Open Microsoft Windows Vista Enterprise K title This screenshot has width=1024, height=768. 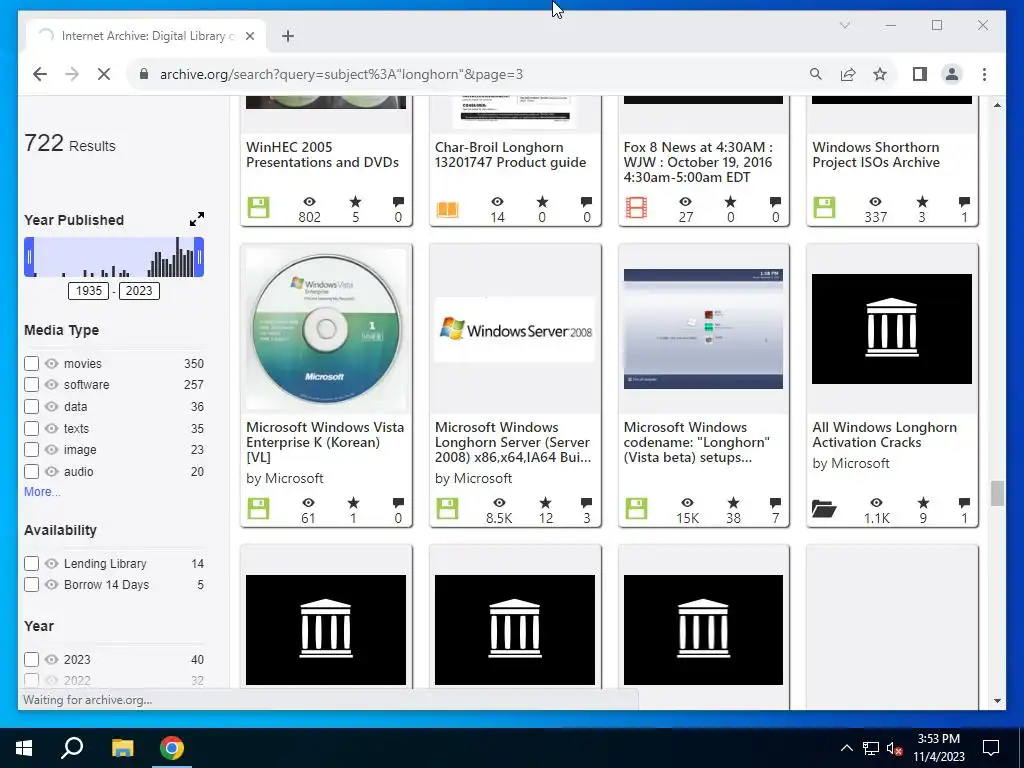[325, 442]
